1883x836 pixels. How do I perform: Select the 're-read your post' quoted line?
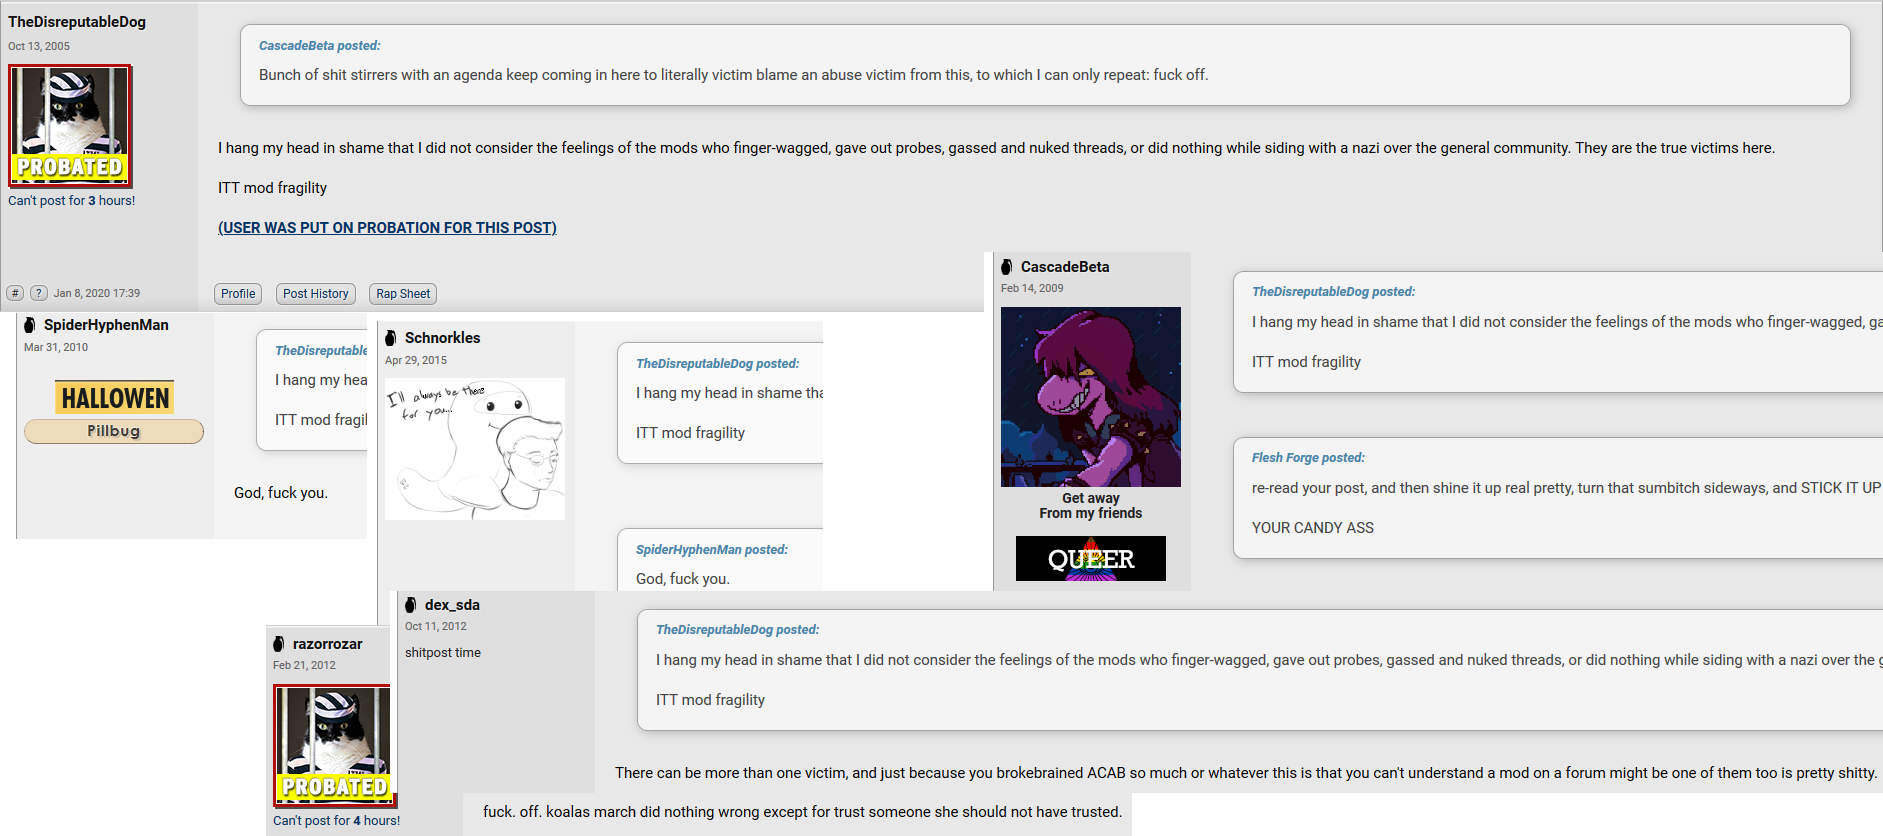(1567, 488)
